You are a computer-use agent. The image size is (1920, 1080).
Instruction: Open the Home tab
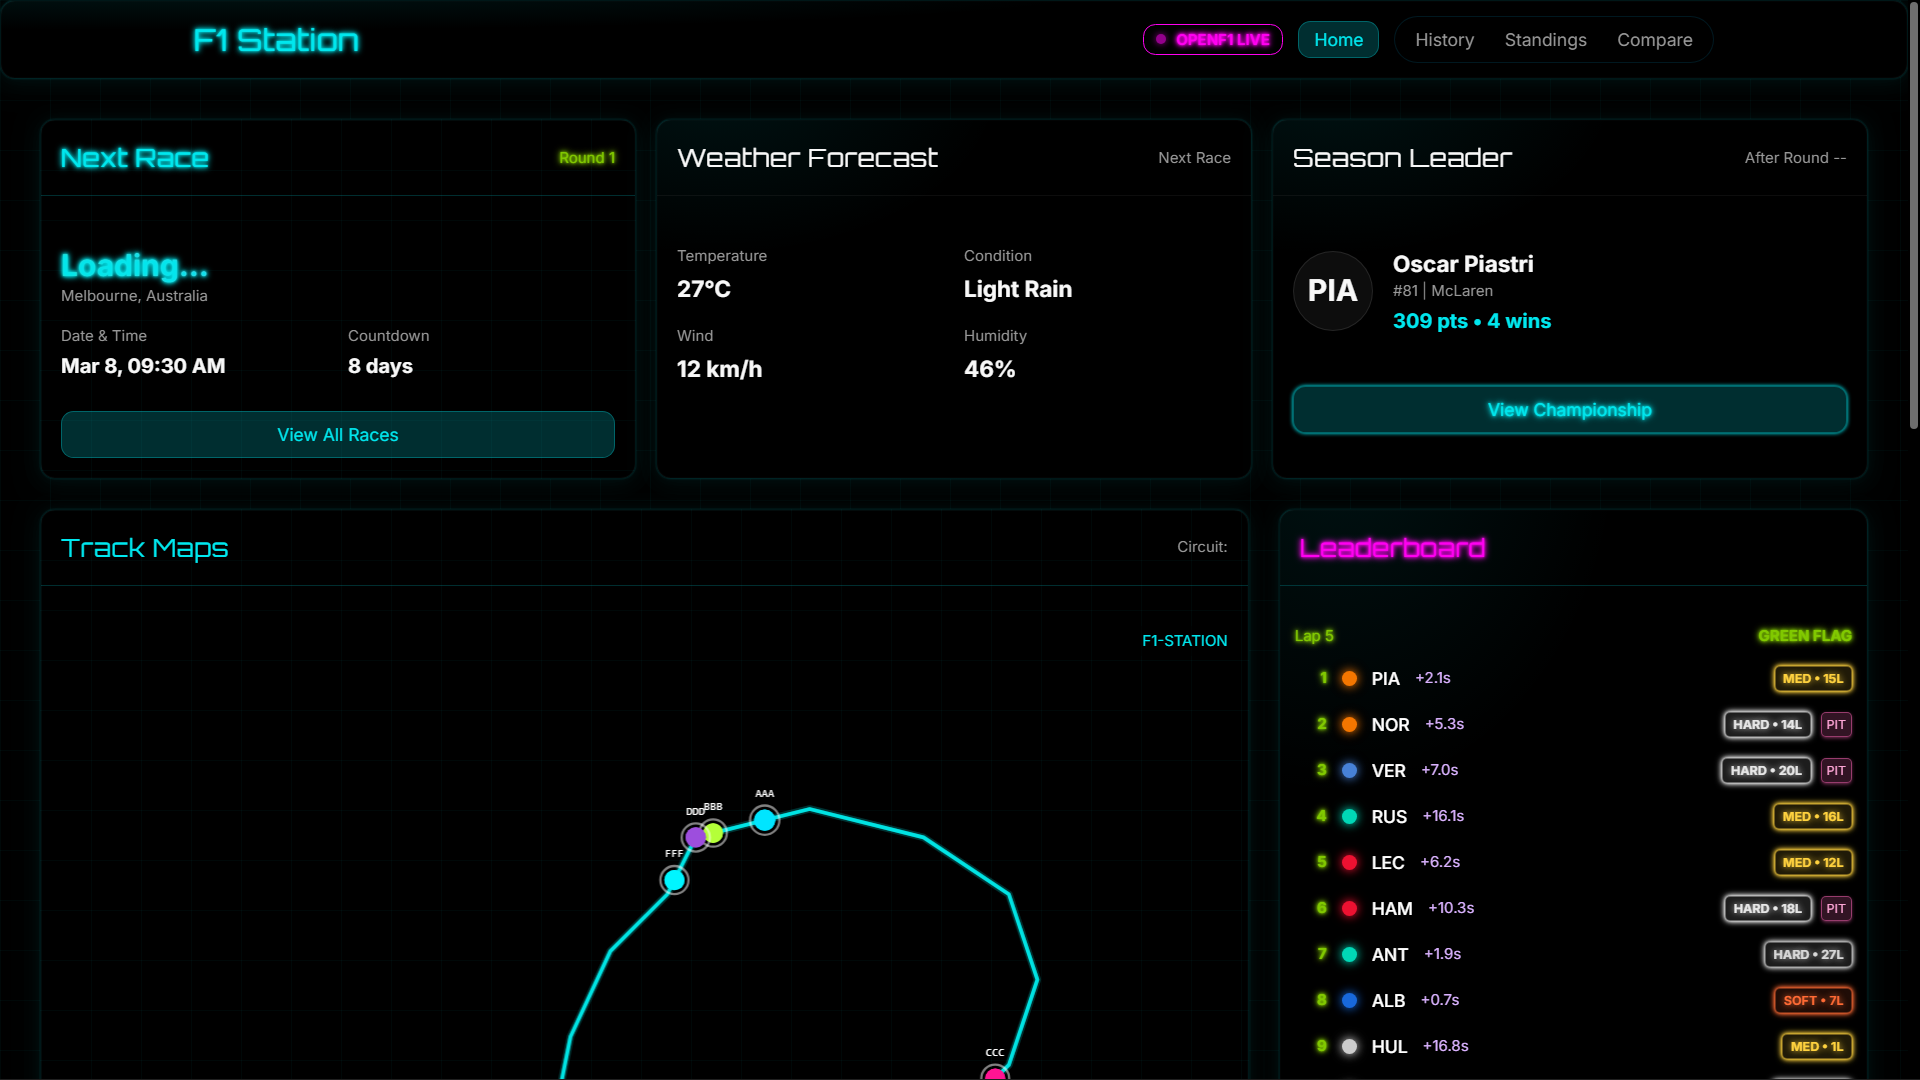pos(1338,40)
